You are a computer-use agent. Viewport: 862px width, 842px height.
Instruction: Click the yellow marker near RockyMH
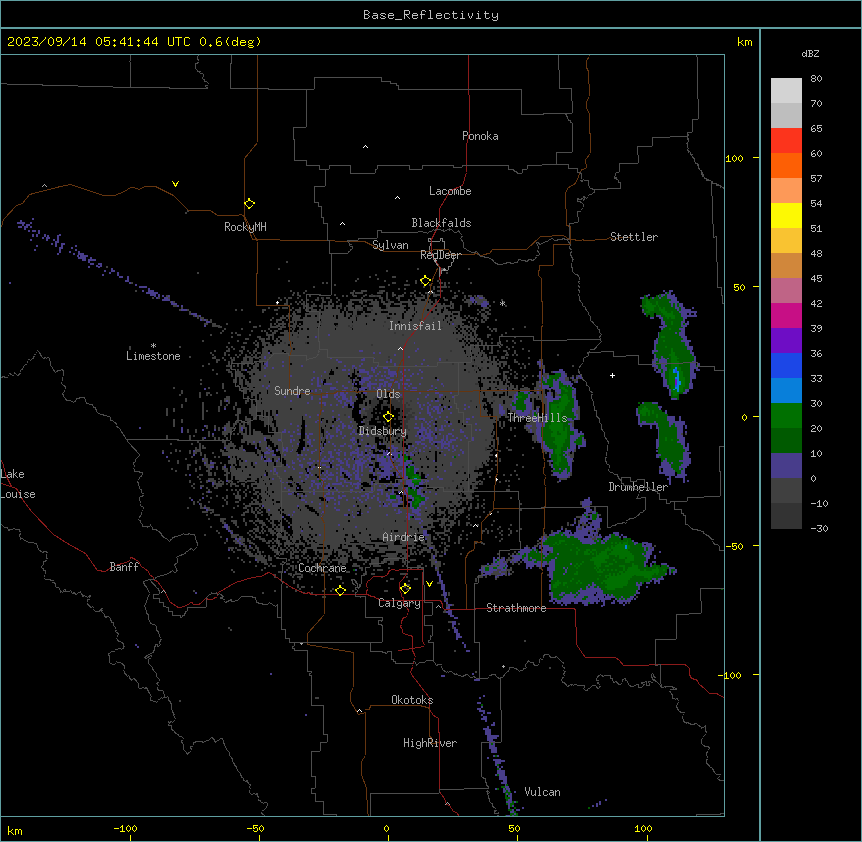tap(250, 203)
